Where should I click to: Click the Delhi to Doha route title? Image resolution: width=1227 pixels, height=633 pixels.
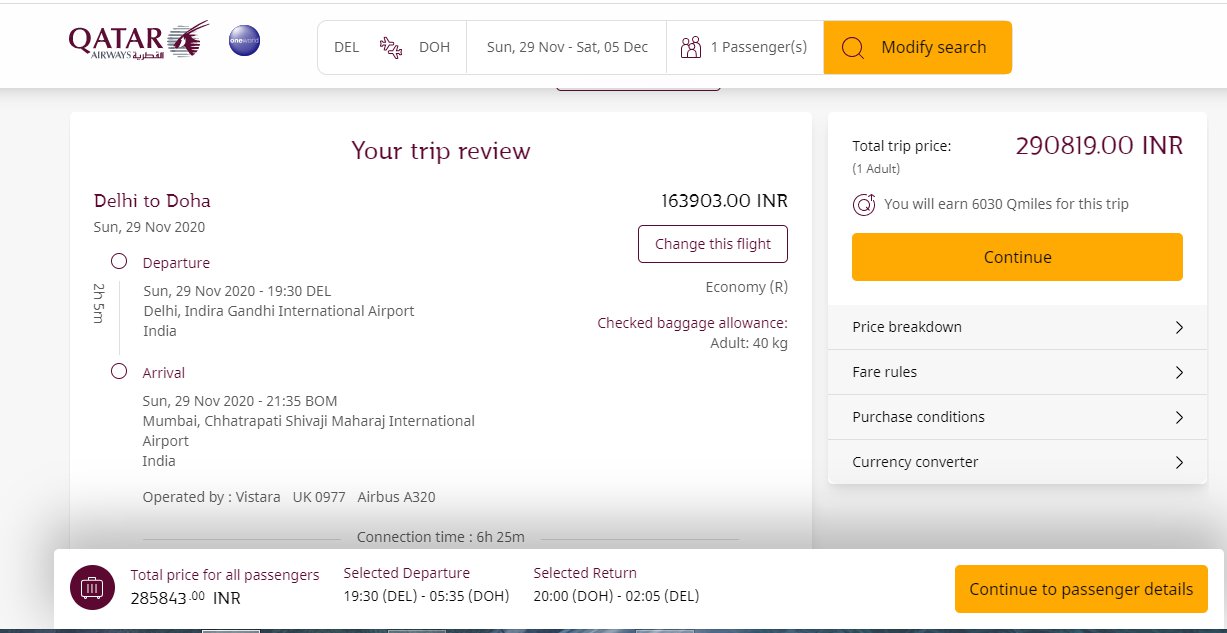tap(152, 201)
